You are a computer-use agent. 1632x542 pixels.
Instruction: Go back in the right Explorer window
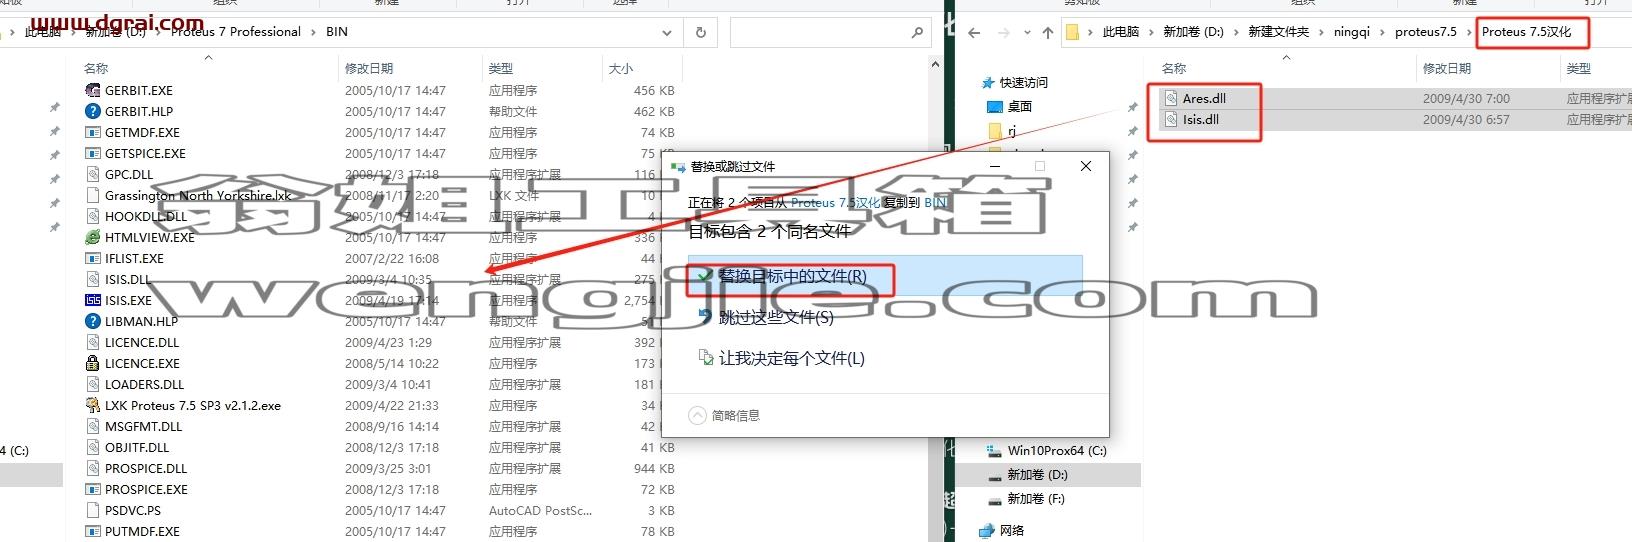pyautogui.click(x=975, y=32)
